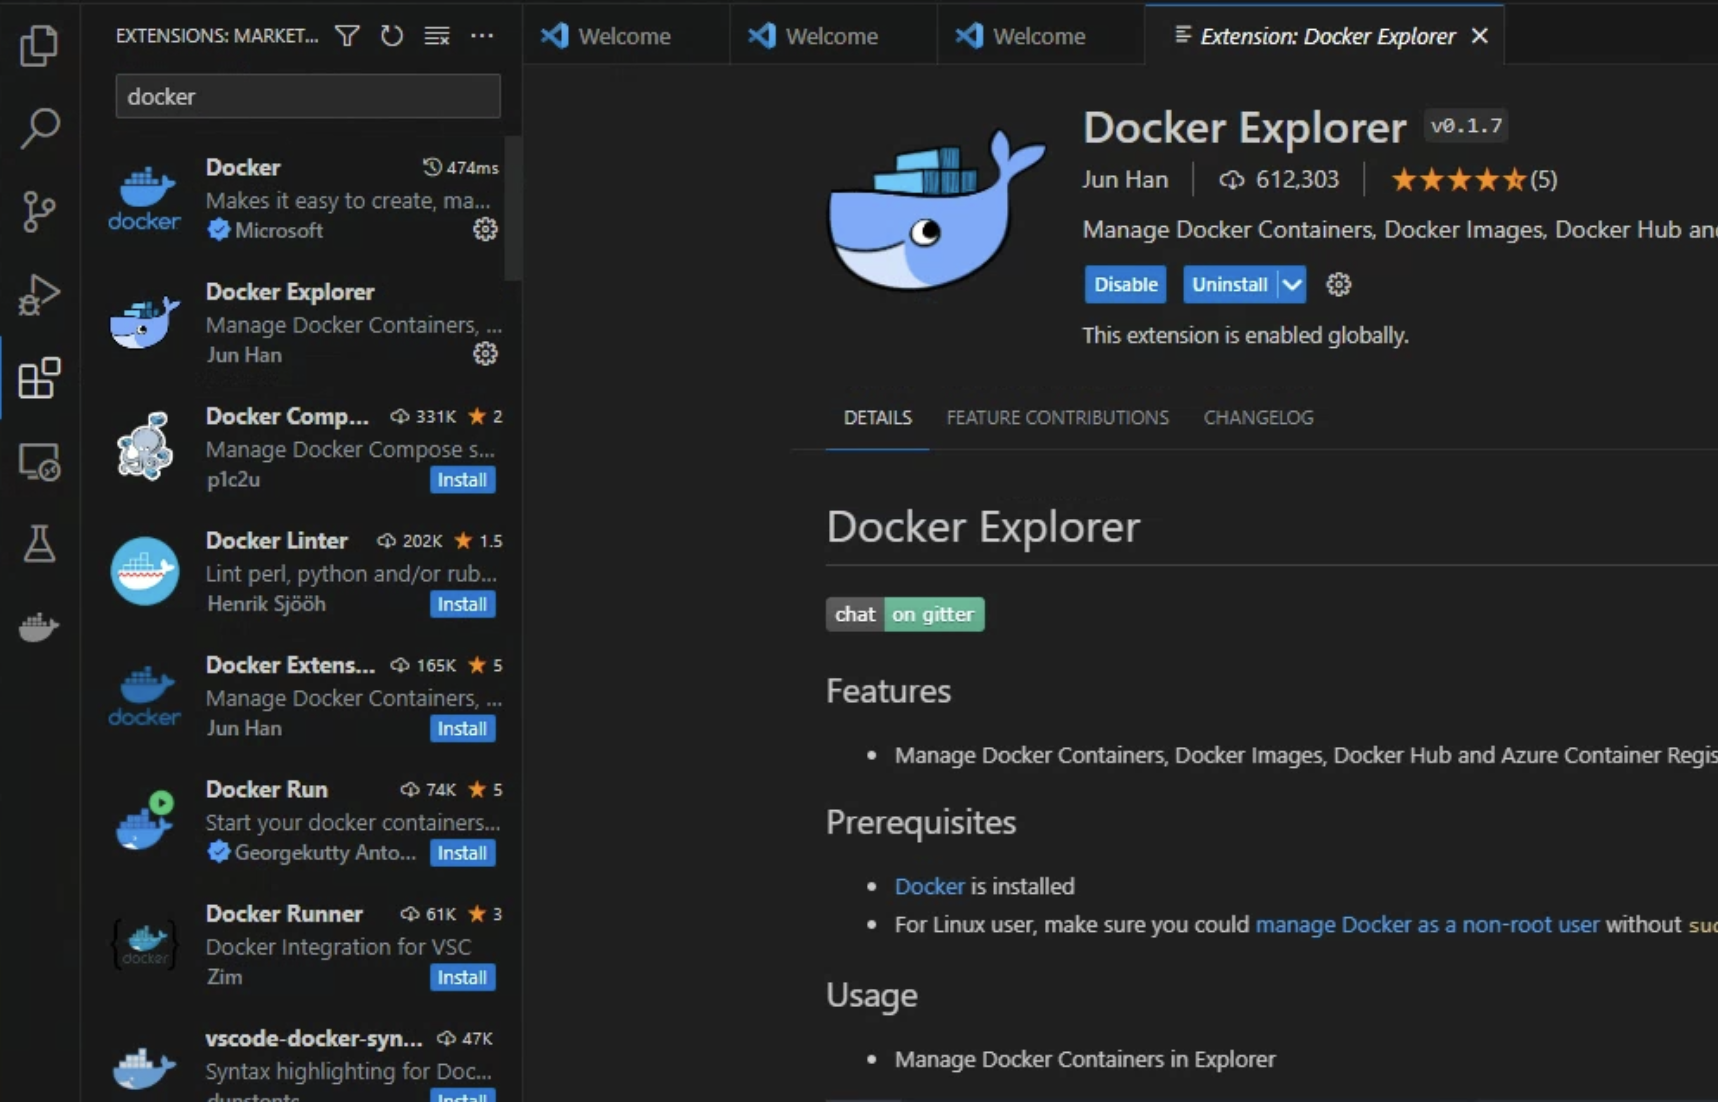Viewport: 1718px width, 1102px height.
Task: Select Docker Explorer in extensions list
Action: point(303,322)
